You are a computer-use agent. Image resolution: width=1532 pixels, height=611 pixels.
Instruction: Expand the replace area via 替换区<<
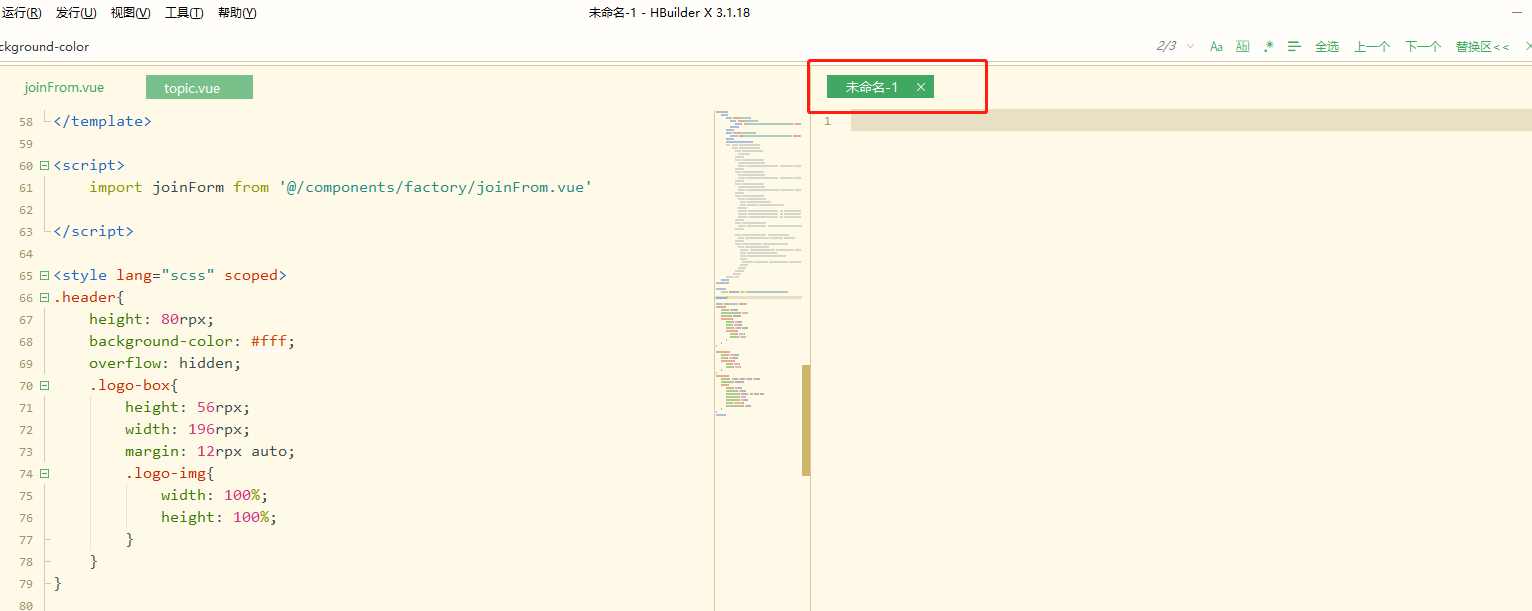(1482, 46)
